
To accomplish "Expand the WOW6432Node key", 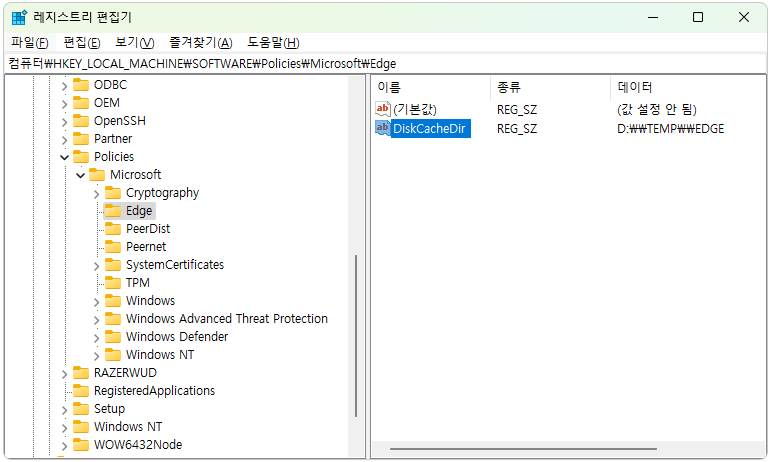I will (x=64, y=446).
